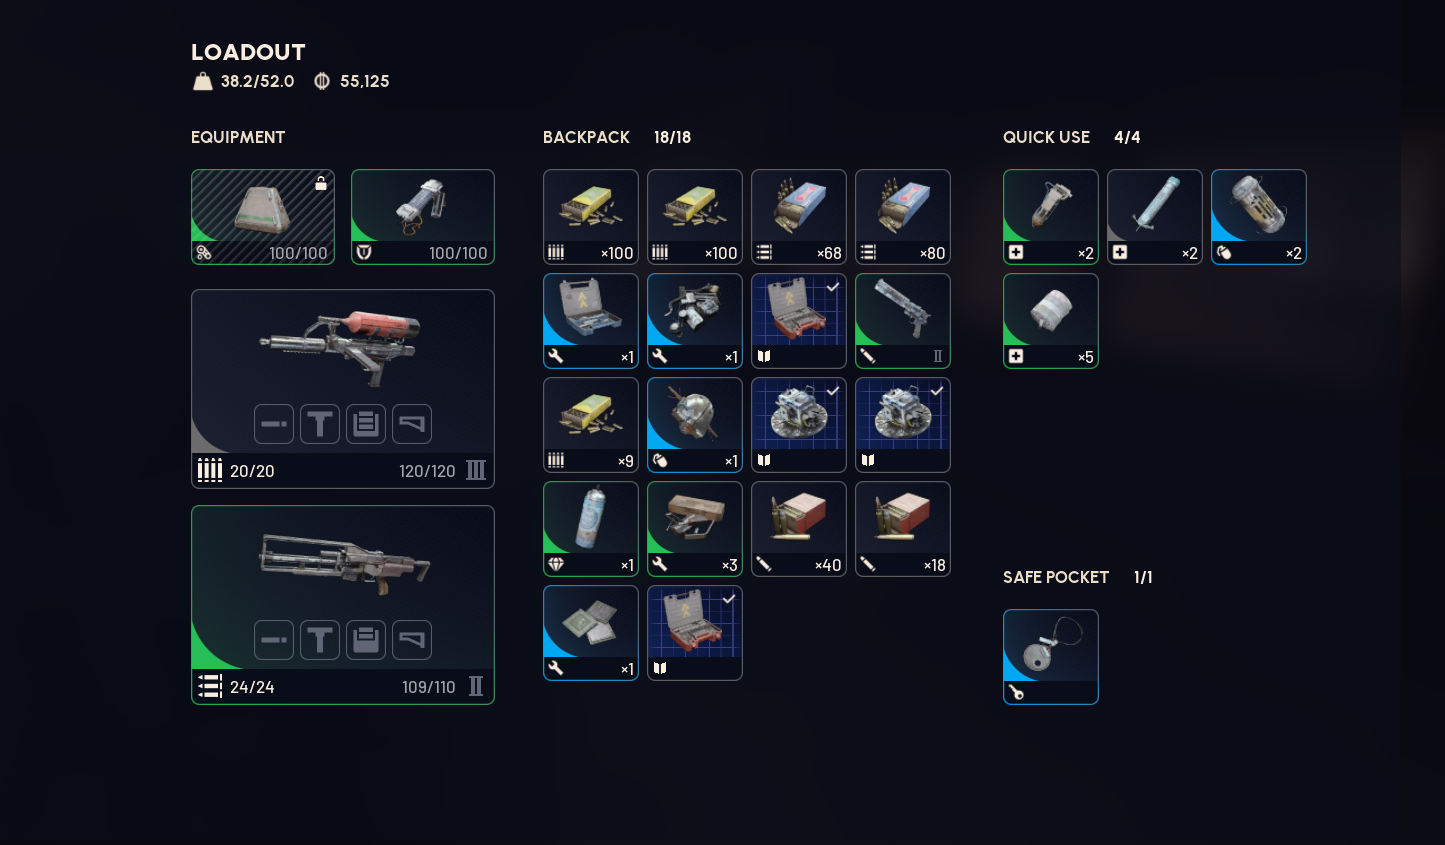Image resolution: width=1445 pixels, height=845 pixels.
Task: Select the ammo stack with x68 count
Action: pyautogui.click(x=799, y=217)
